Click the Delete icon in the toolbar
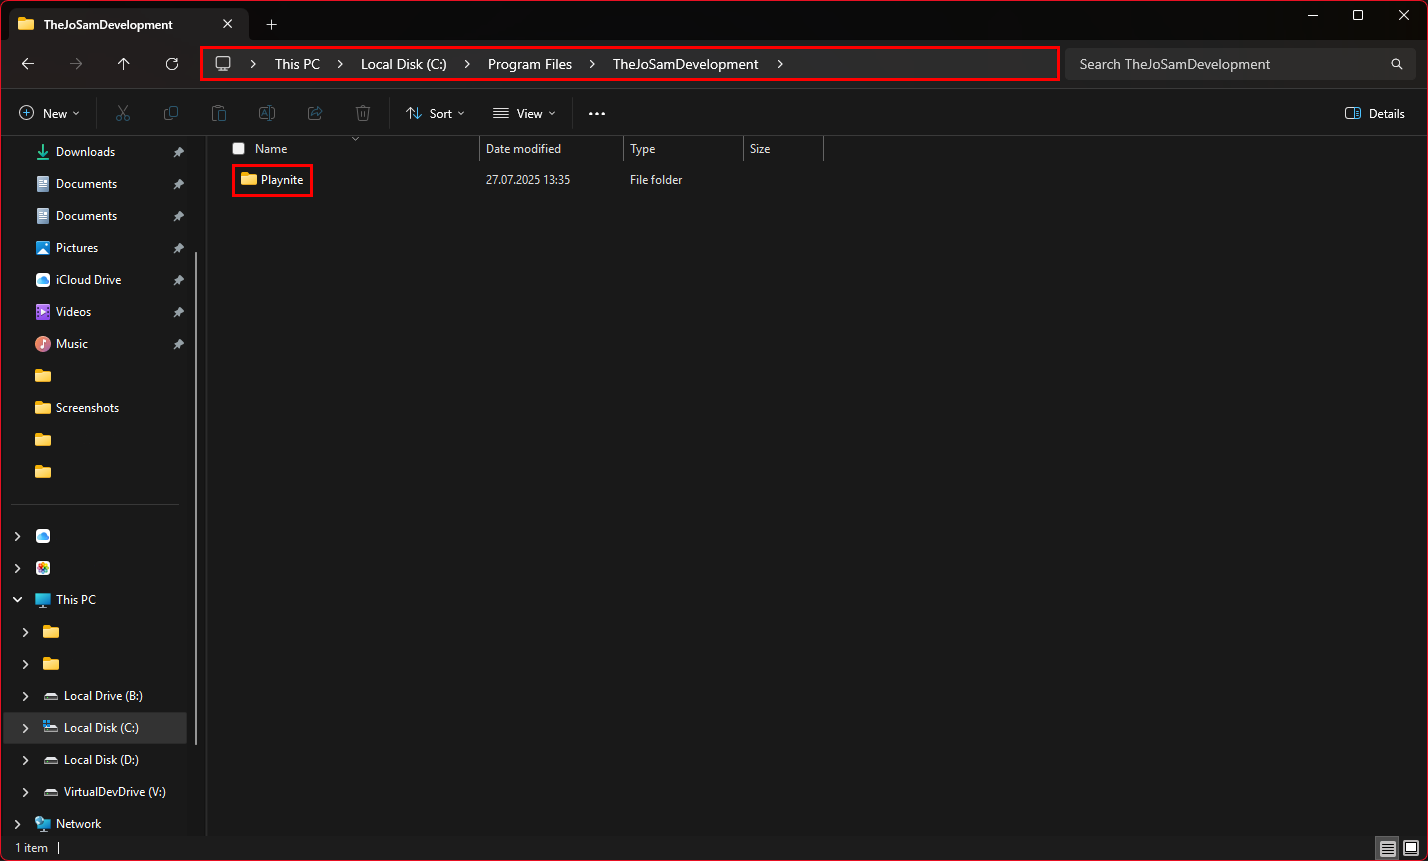 click(x=362, y=113)
